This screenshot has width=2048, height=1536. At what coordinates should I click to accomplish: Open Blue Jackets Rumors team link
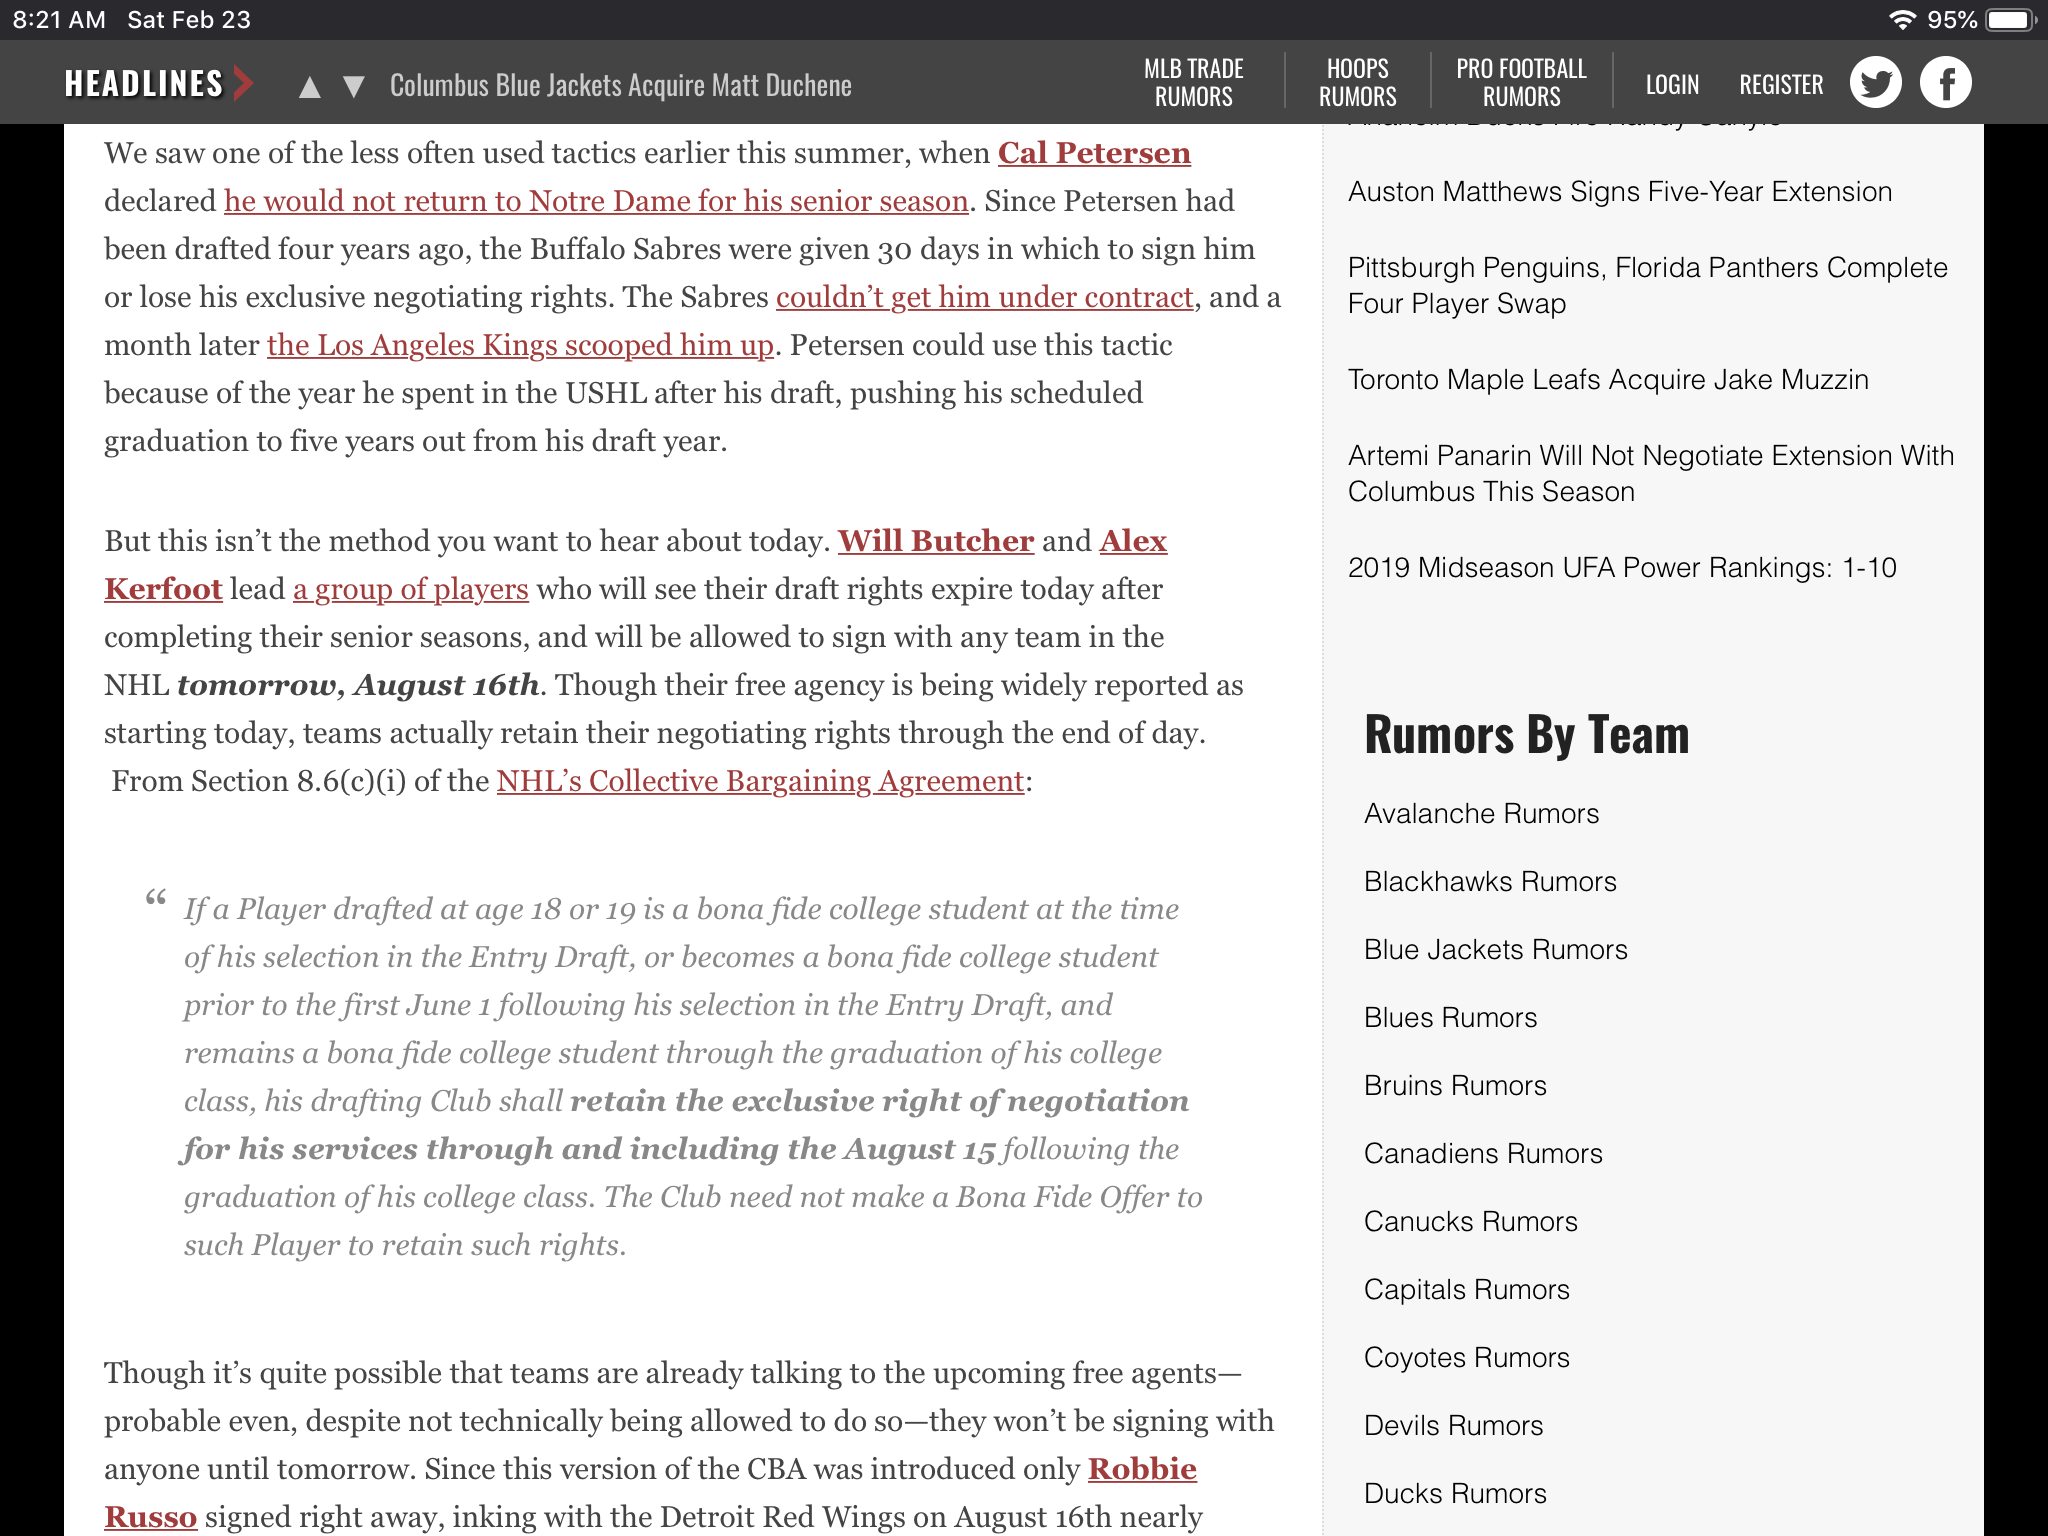[x=1496, y=950]
